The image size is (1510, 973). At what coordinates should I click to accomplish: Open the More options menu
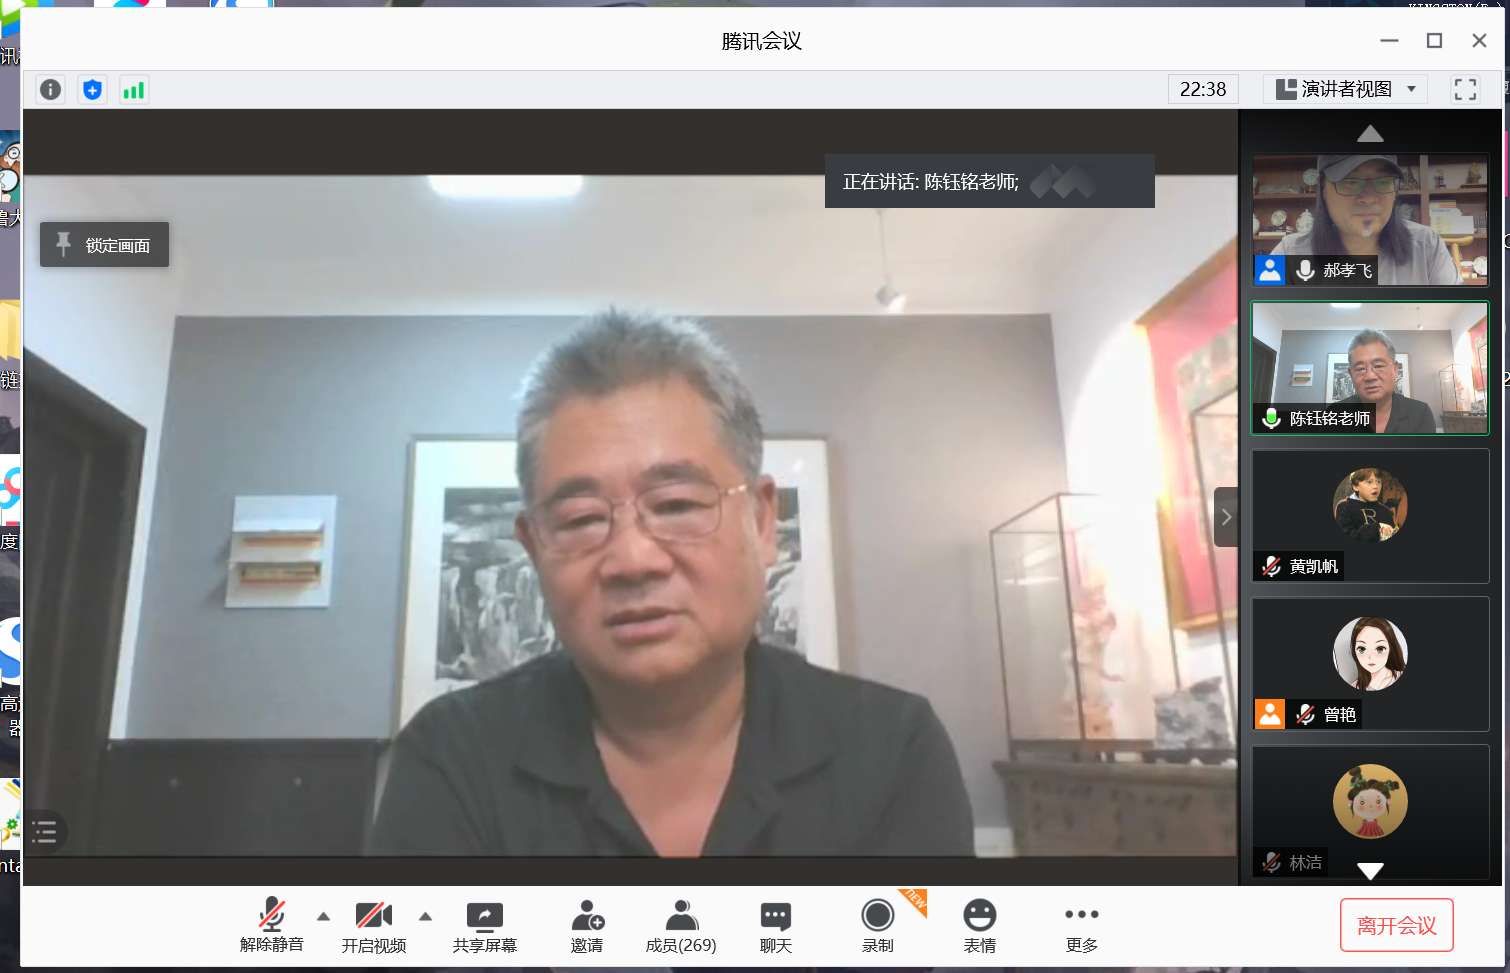tap(1081, 926)
